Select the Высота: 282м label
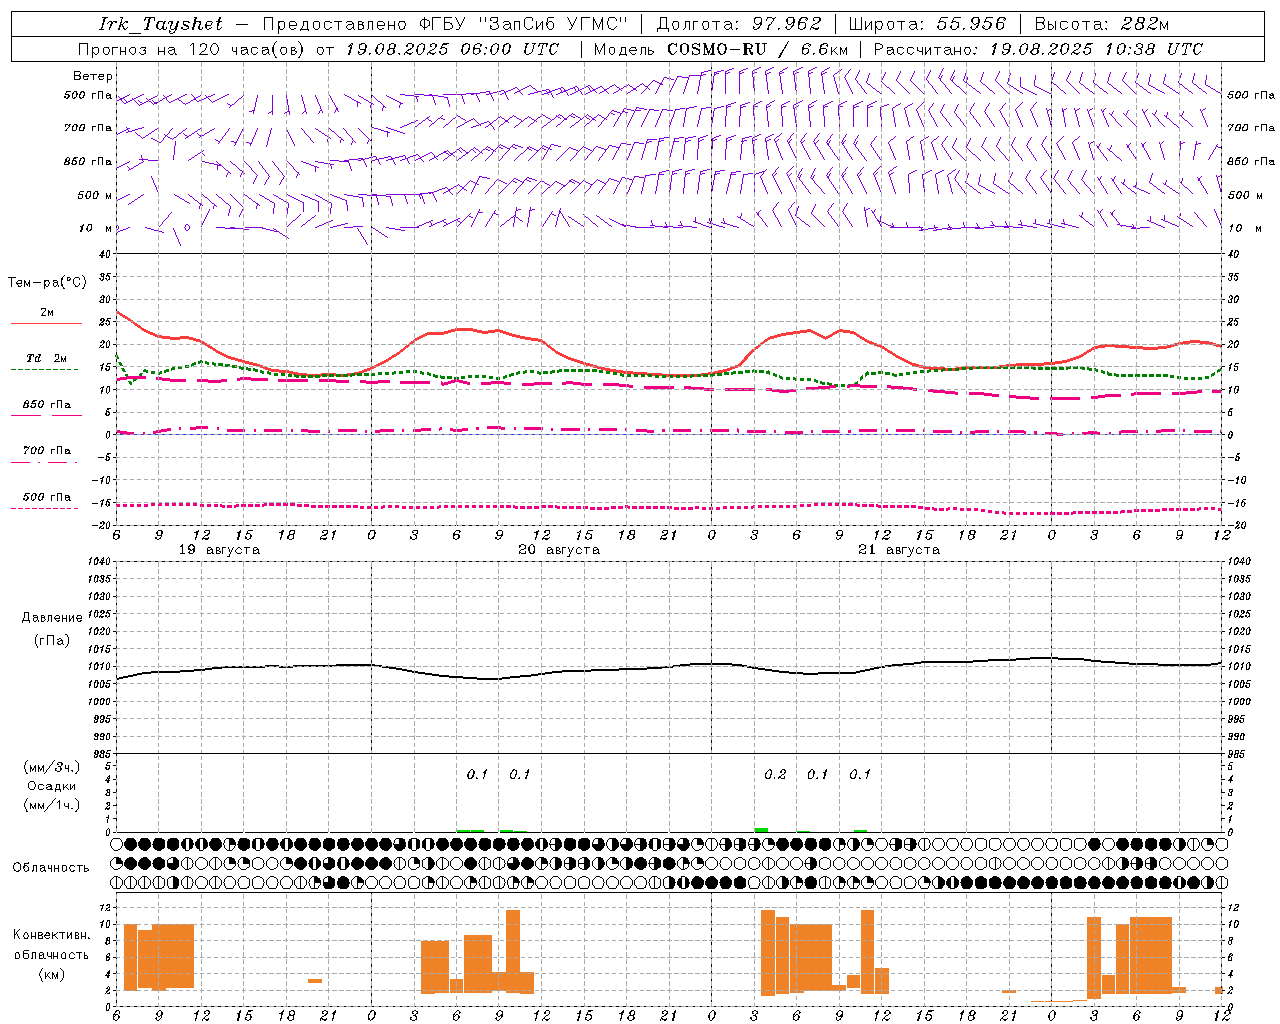 tap(1102, 24)
